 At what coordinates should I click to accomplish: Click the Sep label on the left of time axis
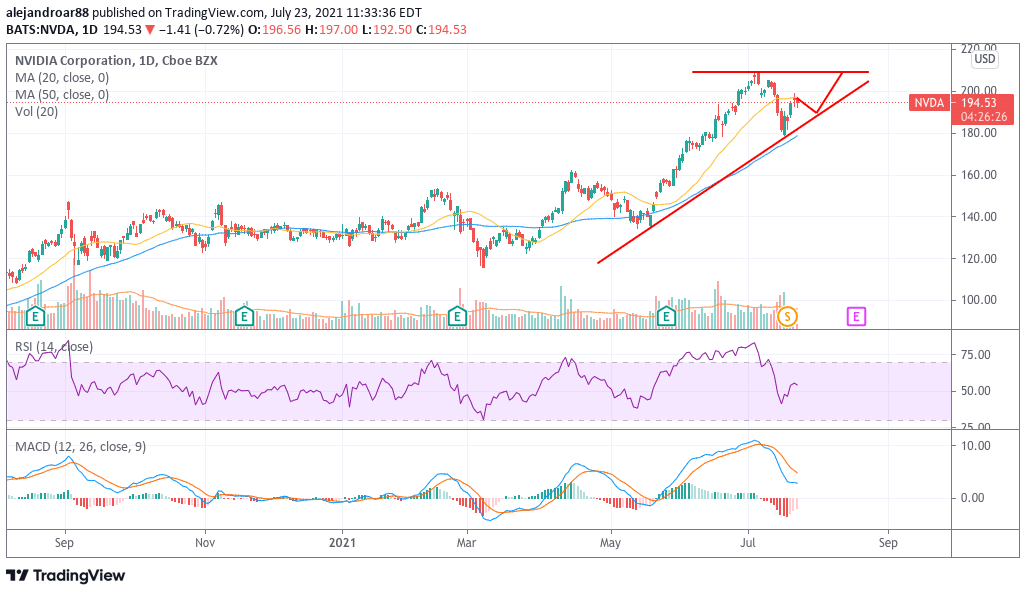[x=64, y=542]
